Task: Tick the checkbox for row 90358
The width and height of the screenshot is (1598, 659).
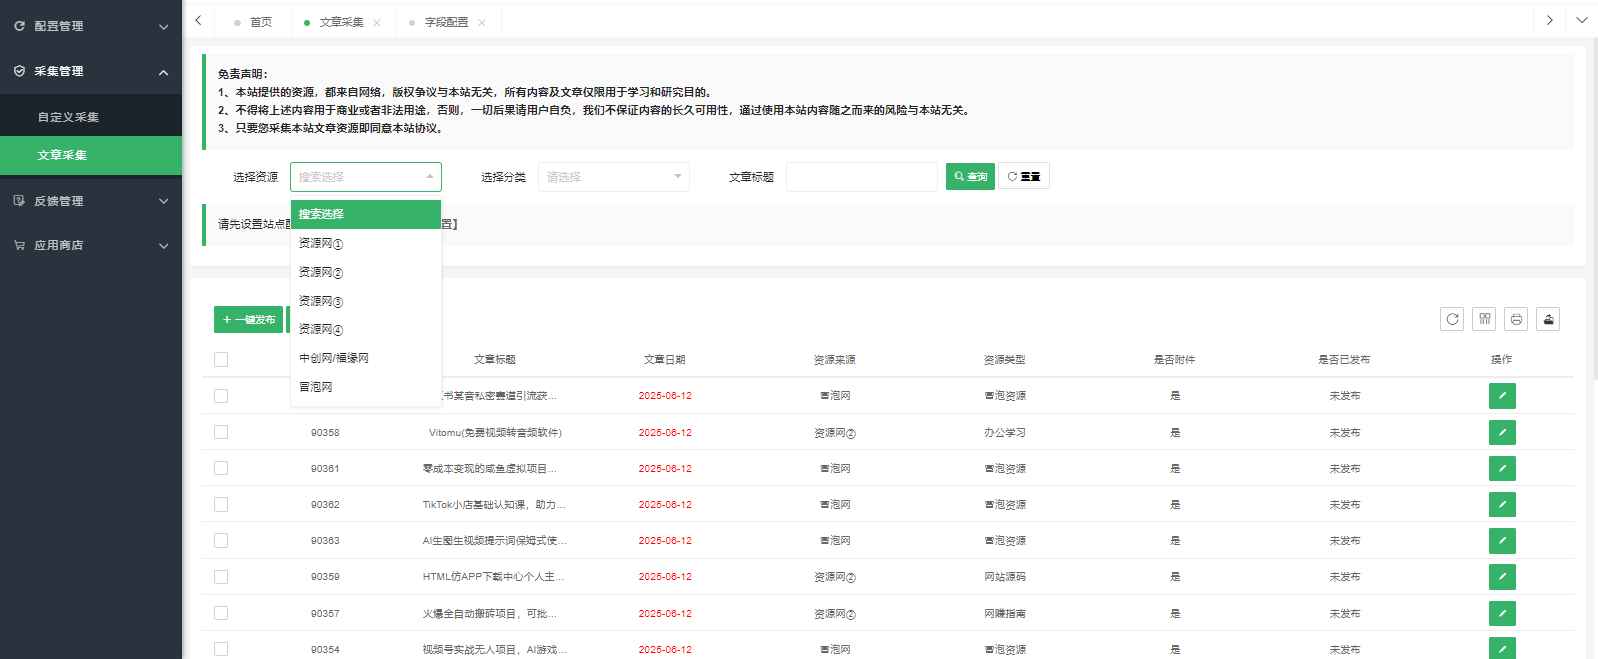Action: [221, 432]
